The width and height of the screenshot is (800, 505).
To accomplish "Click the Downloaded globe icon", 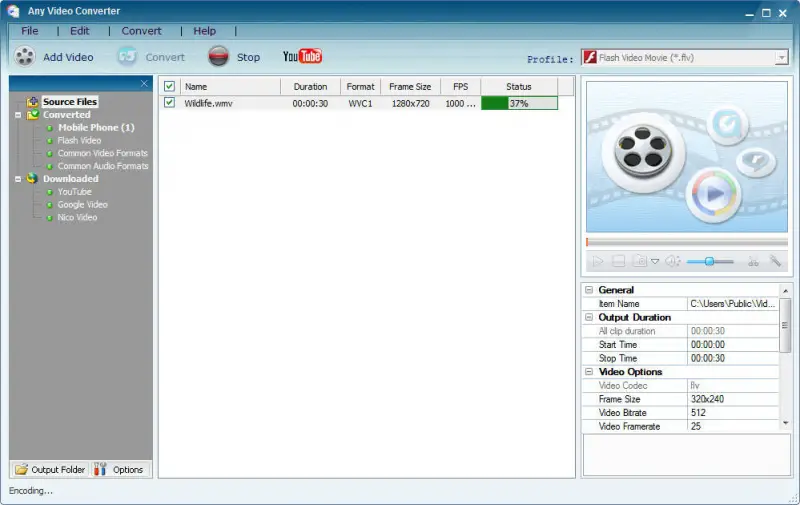I will click(x=32, y=178).
